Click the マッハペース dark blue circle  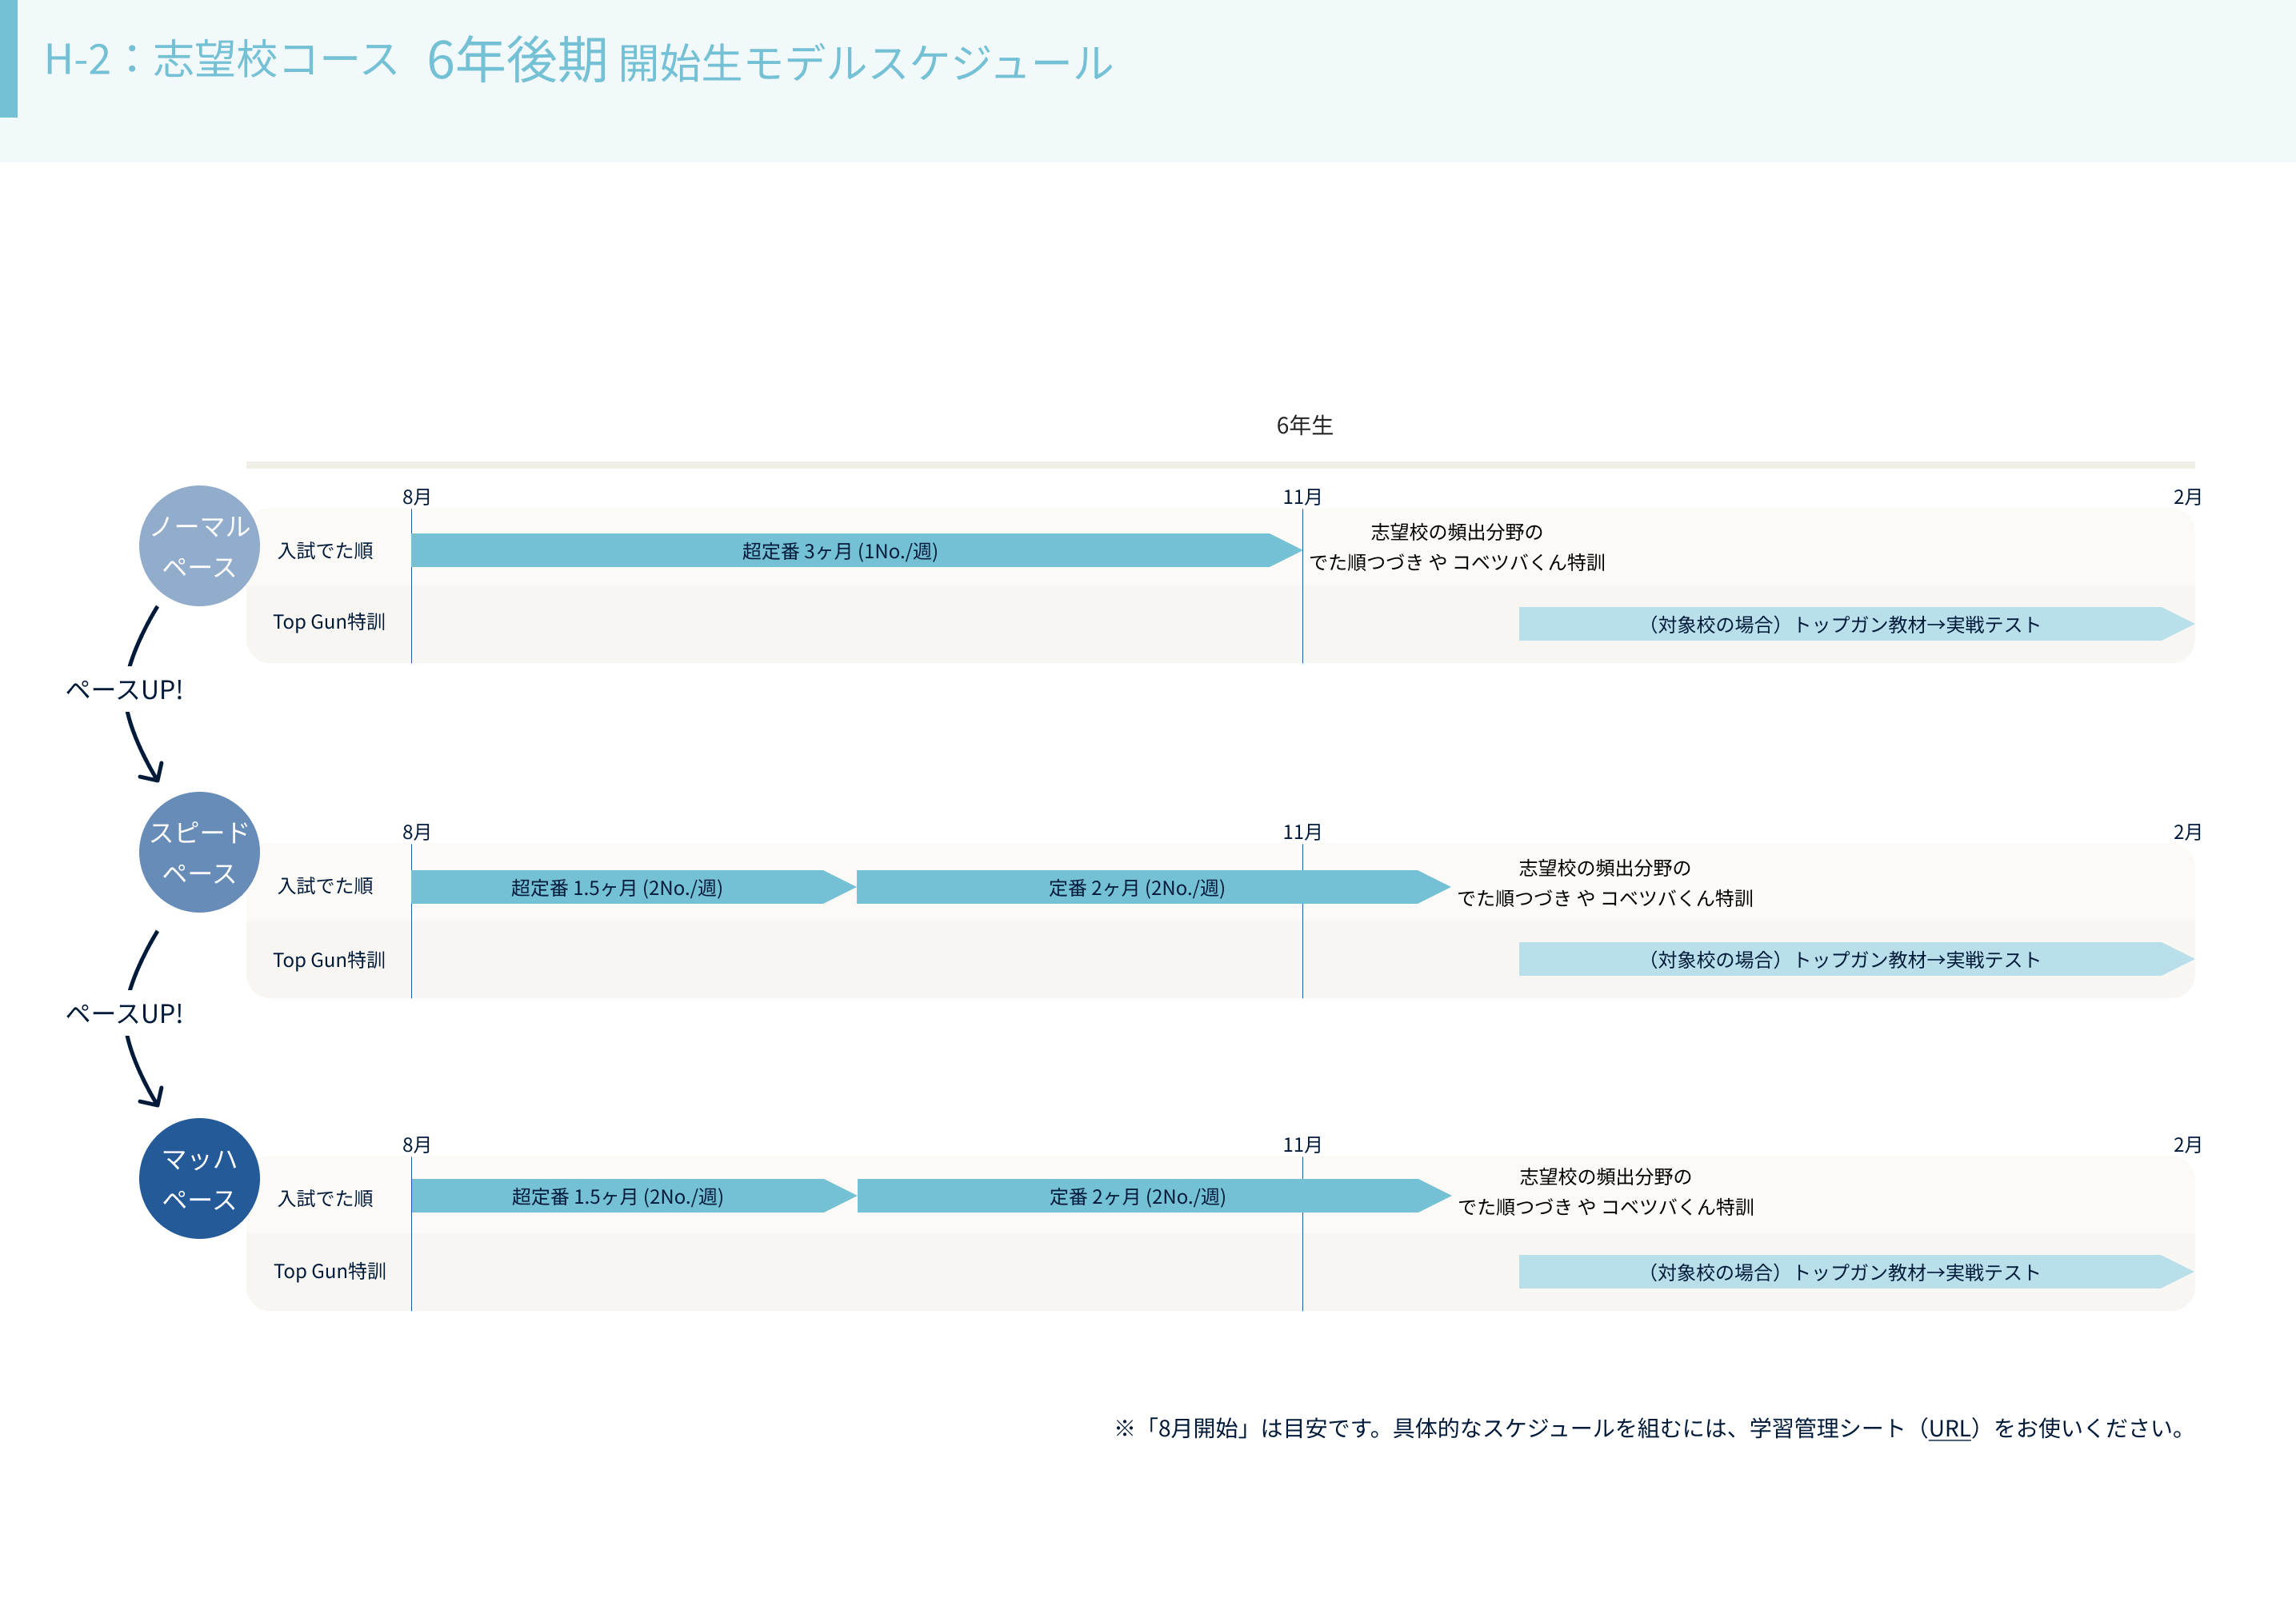[199, 1178]
